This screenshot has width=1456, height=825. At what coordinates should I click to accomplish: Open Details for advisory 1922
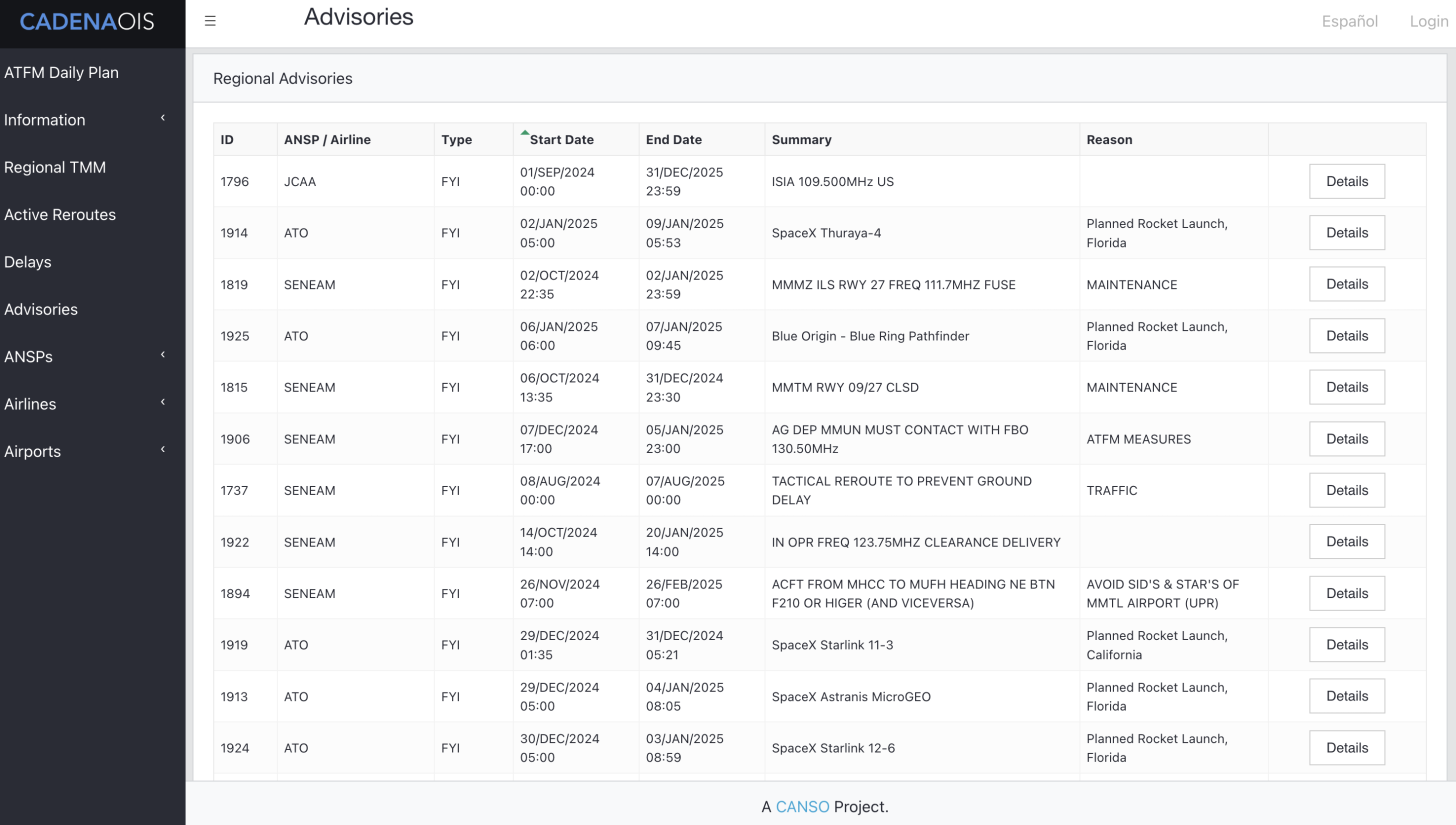[x=1347, y=542]
